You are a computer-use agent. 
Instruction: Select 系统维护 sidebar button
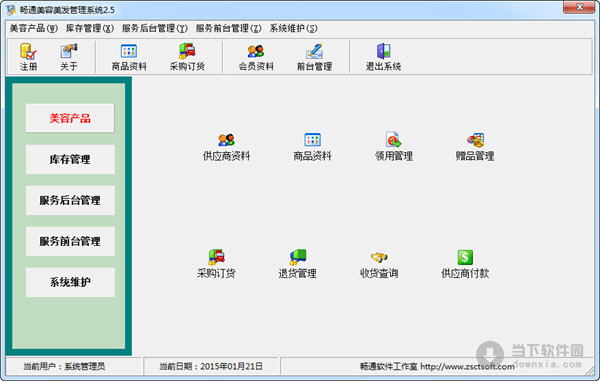[x=70, y=282]
